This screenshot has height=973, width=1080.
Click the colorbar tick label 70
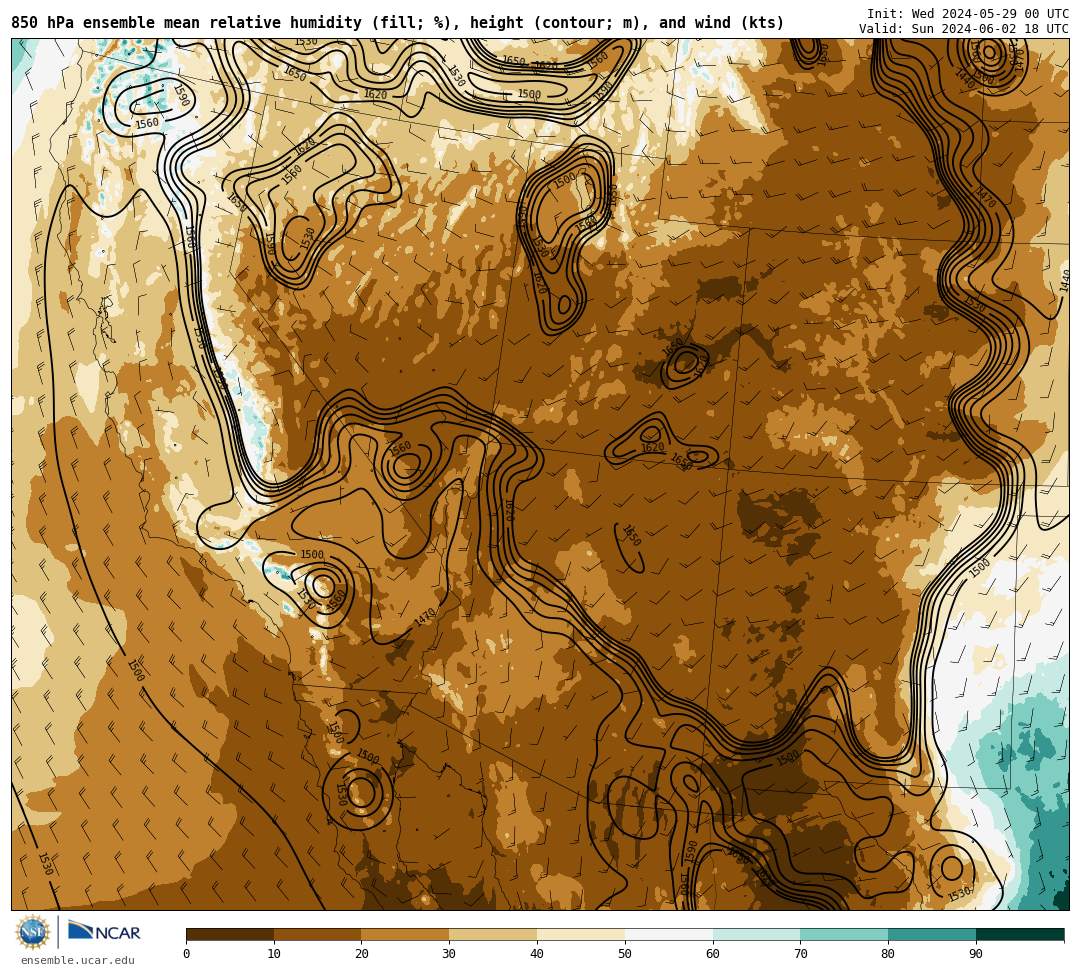[800, 954]
